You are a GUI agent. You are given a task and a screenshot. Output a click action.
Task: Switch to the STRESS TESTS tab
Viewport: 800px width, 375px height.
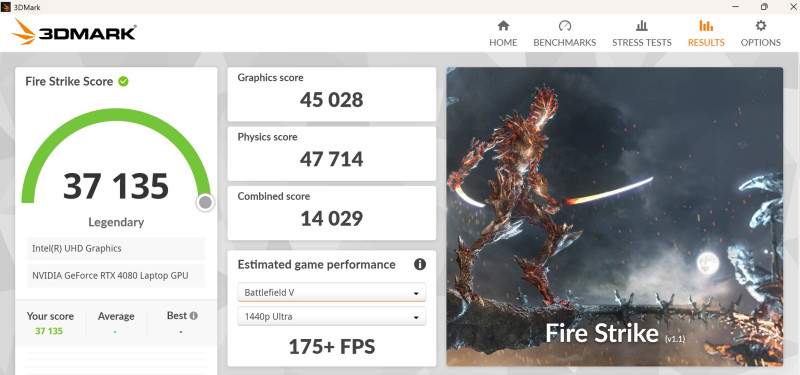pos(641,42)
